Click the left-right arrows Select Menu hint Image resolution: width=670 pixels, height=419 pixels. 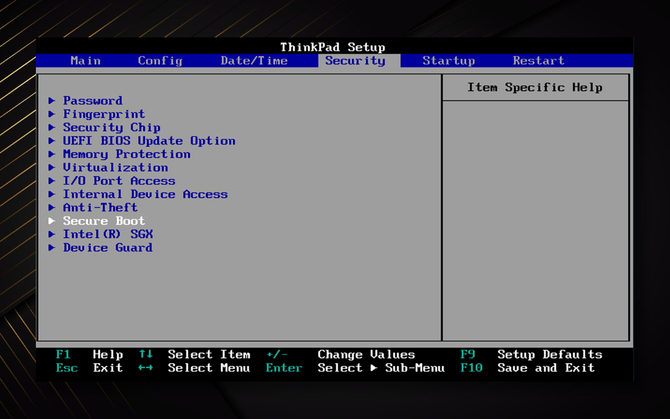click(x=194, y=368)
